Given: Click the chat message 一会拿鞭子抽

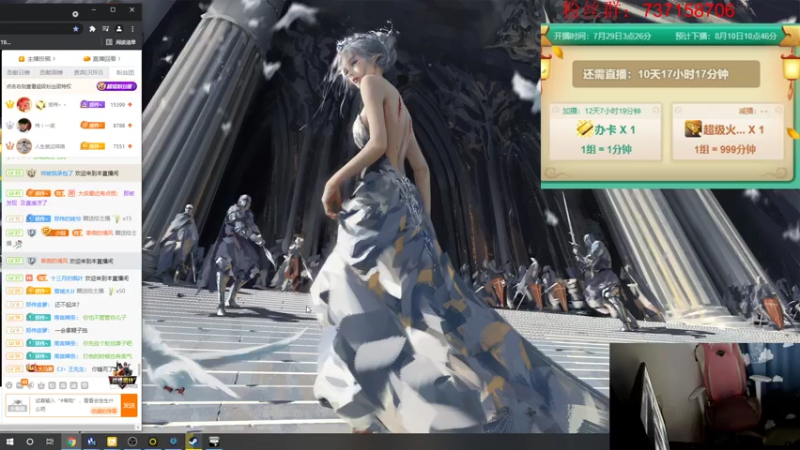Looking at the screenshot, I should tap(71, 330).
